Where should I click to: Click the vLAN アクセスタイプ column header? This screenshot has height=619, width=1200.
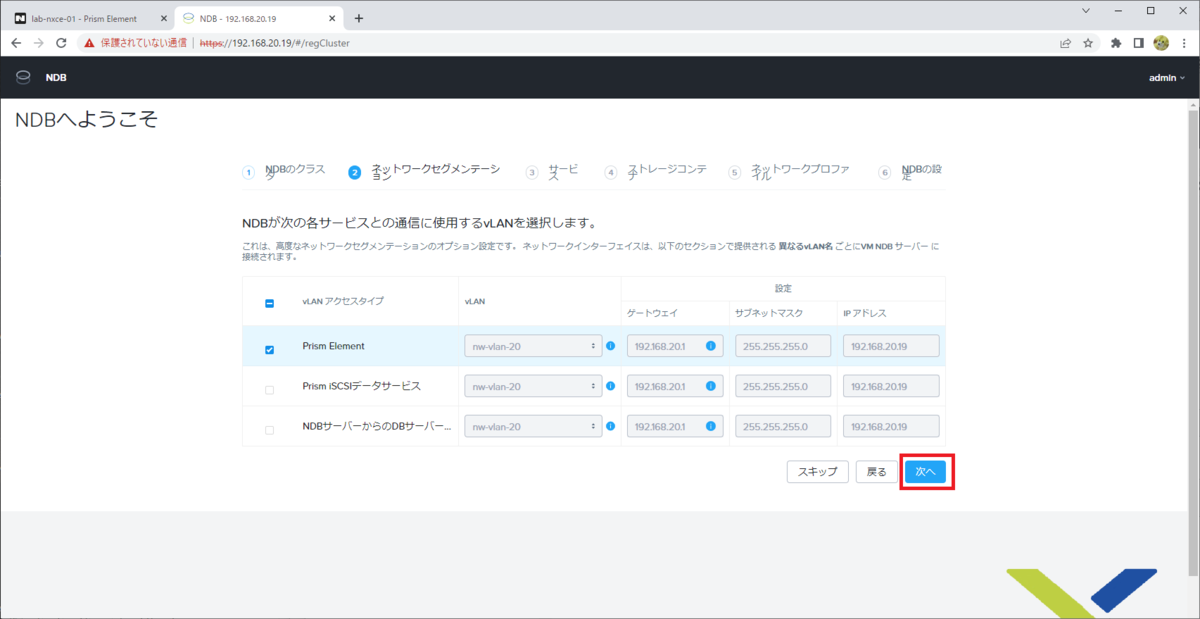tap(343, 301)
